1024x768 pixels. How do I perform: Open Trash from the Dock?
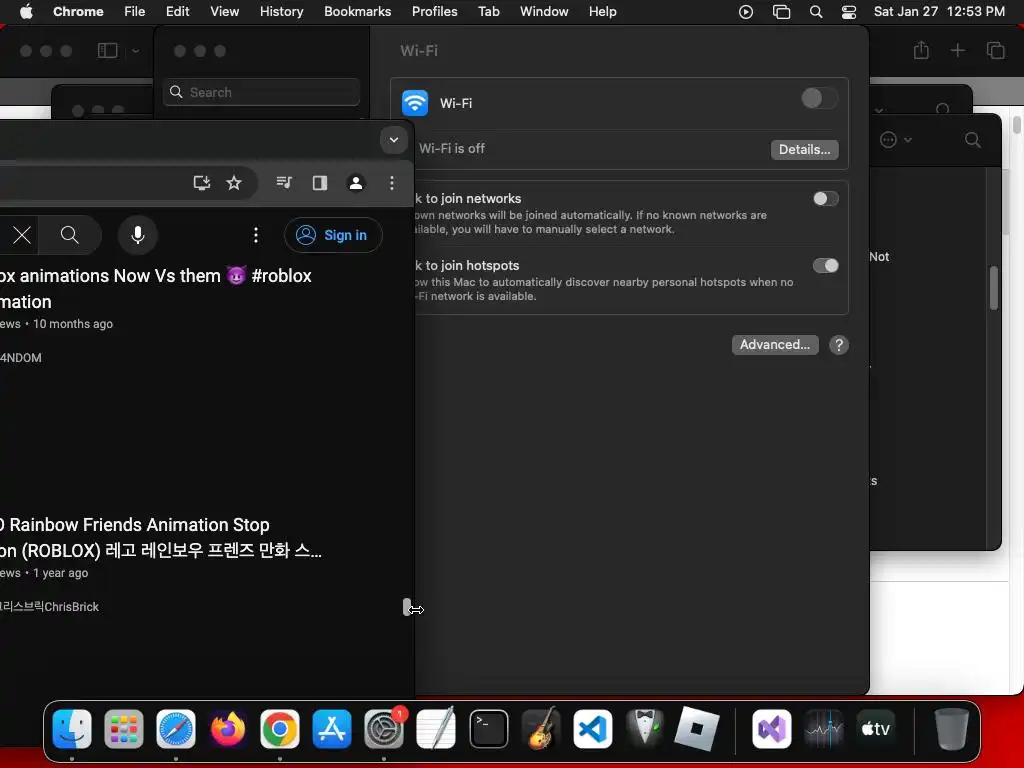[952, 728]
